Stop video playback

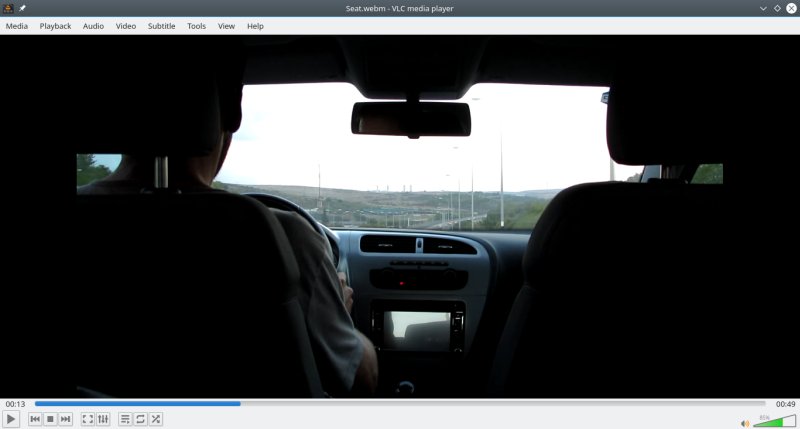click(x=50, y=419)
